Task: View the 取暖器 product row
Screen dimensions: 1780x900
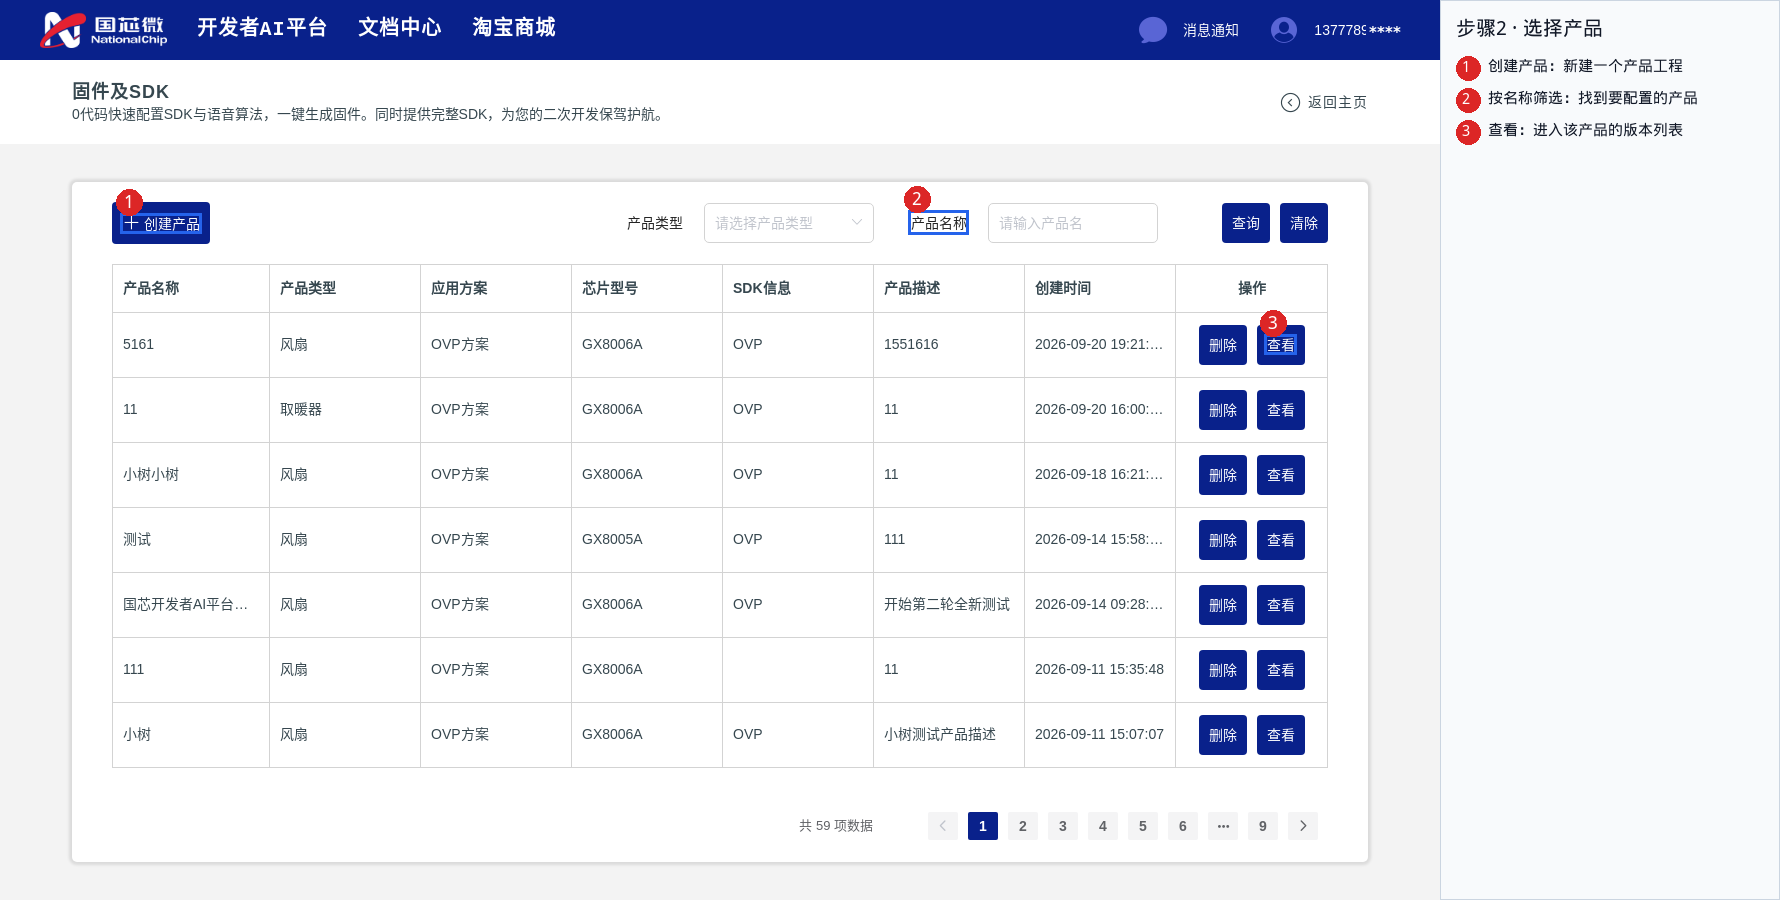Action: [x=1281, y=410]
